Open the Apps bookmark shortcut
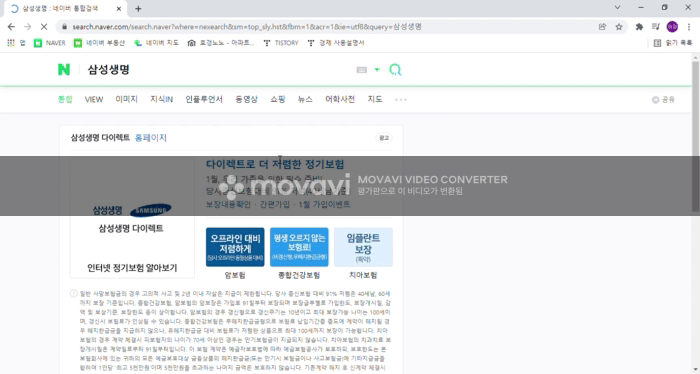This screenshot has height=374, width=700. pos(16,43)
